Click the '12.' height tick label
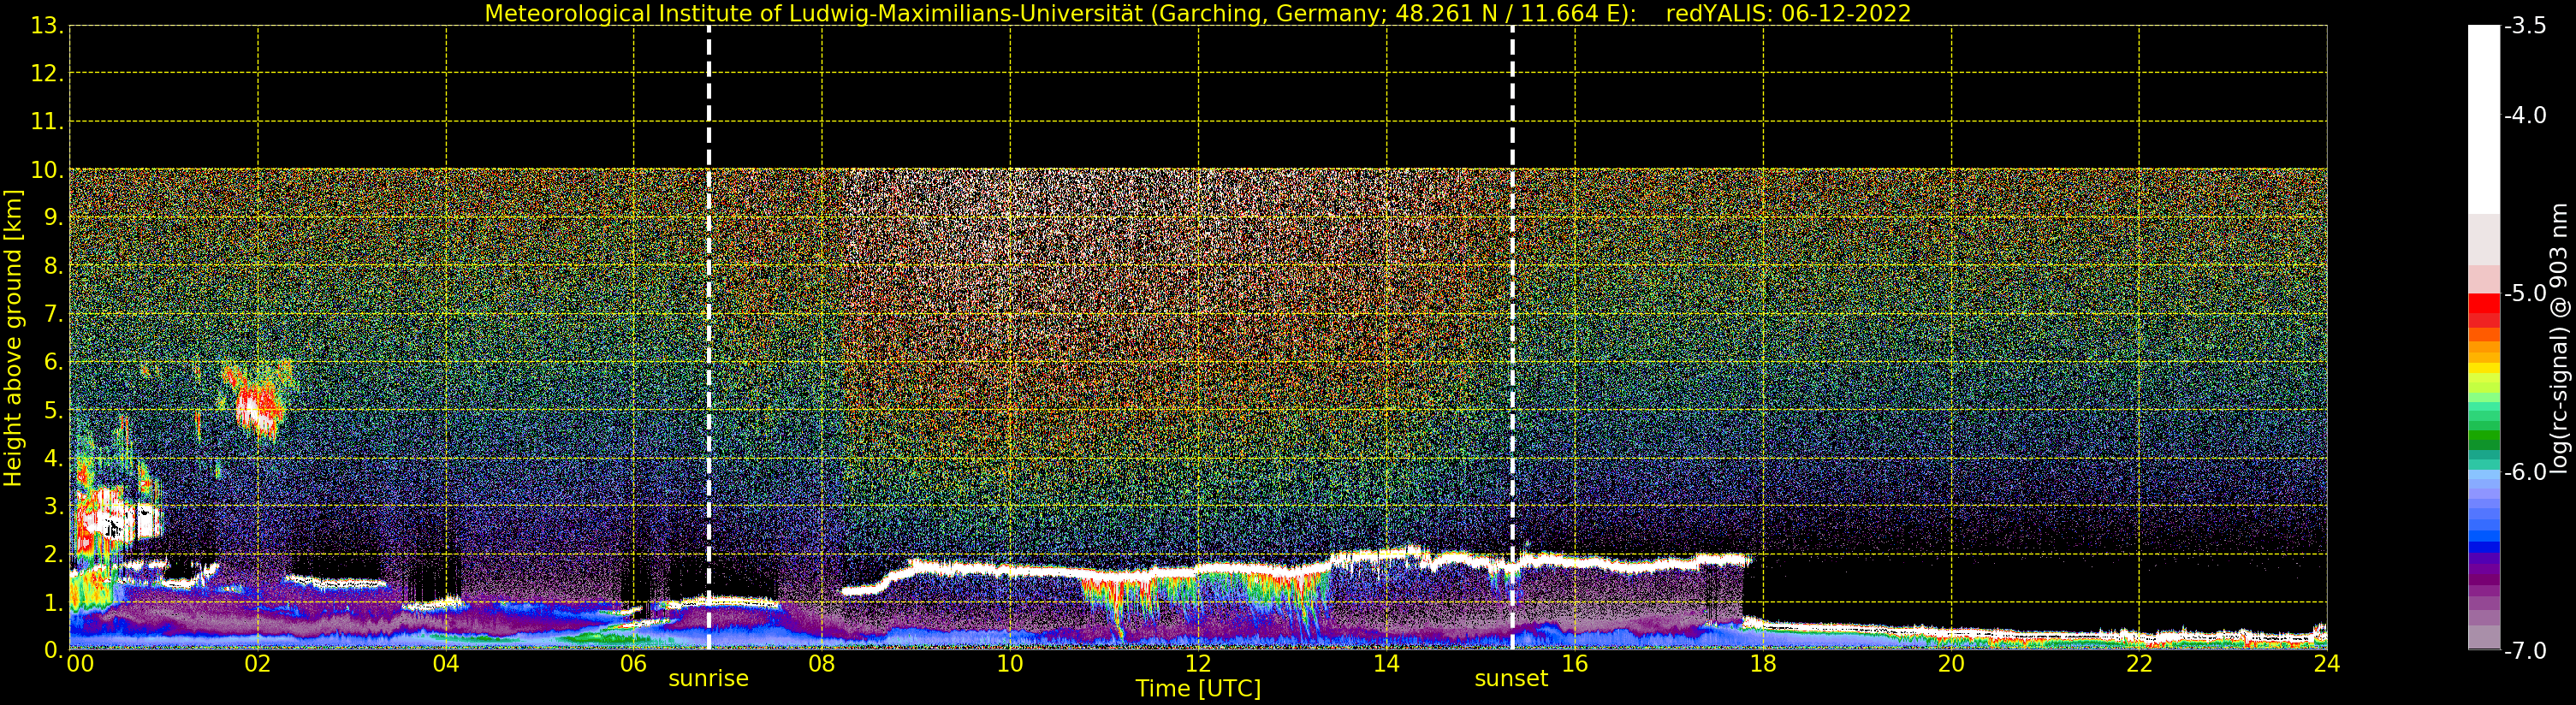 pos(47,73)
